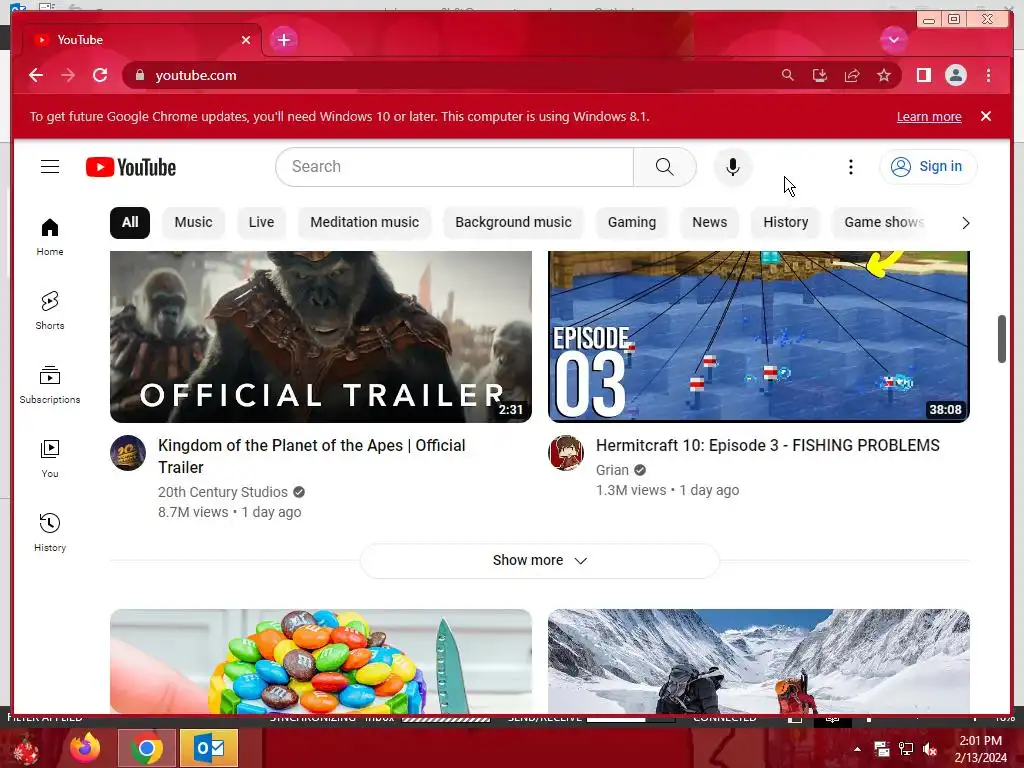Open Chrome profile avatar
The image size is (1024, 768).
tap(955, 75)
